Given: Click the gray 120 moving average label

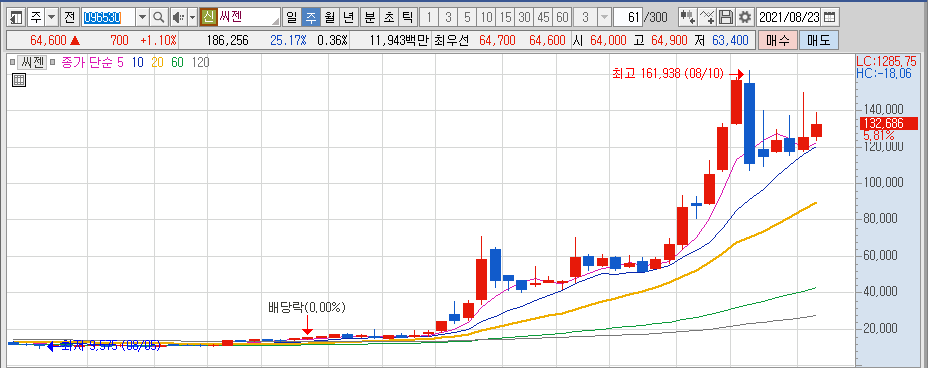Looking at the screenshot, I should (x=200, y=62).
